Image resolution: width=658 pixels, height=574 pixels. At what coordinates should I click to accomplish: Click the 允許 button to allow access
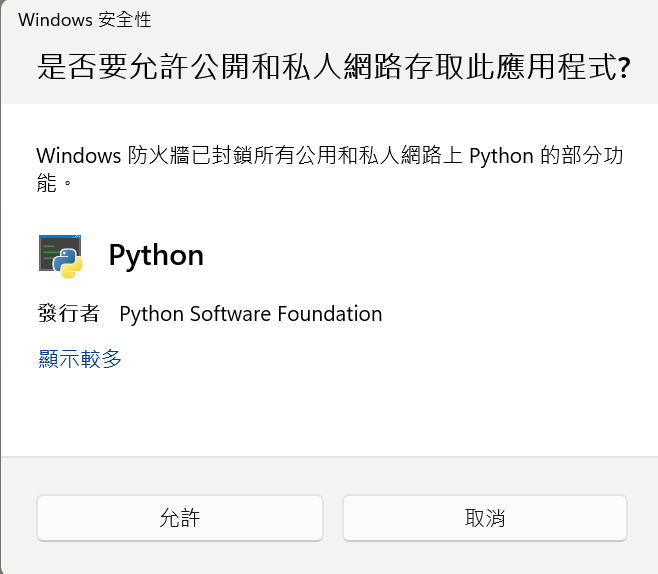180,518
